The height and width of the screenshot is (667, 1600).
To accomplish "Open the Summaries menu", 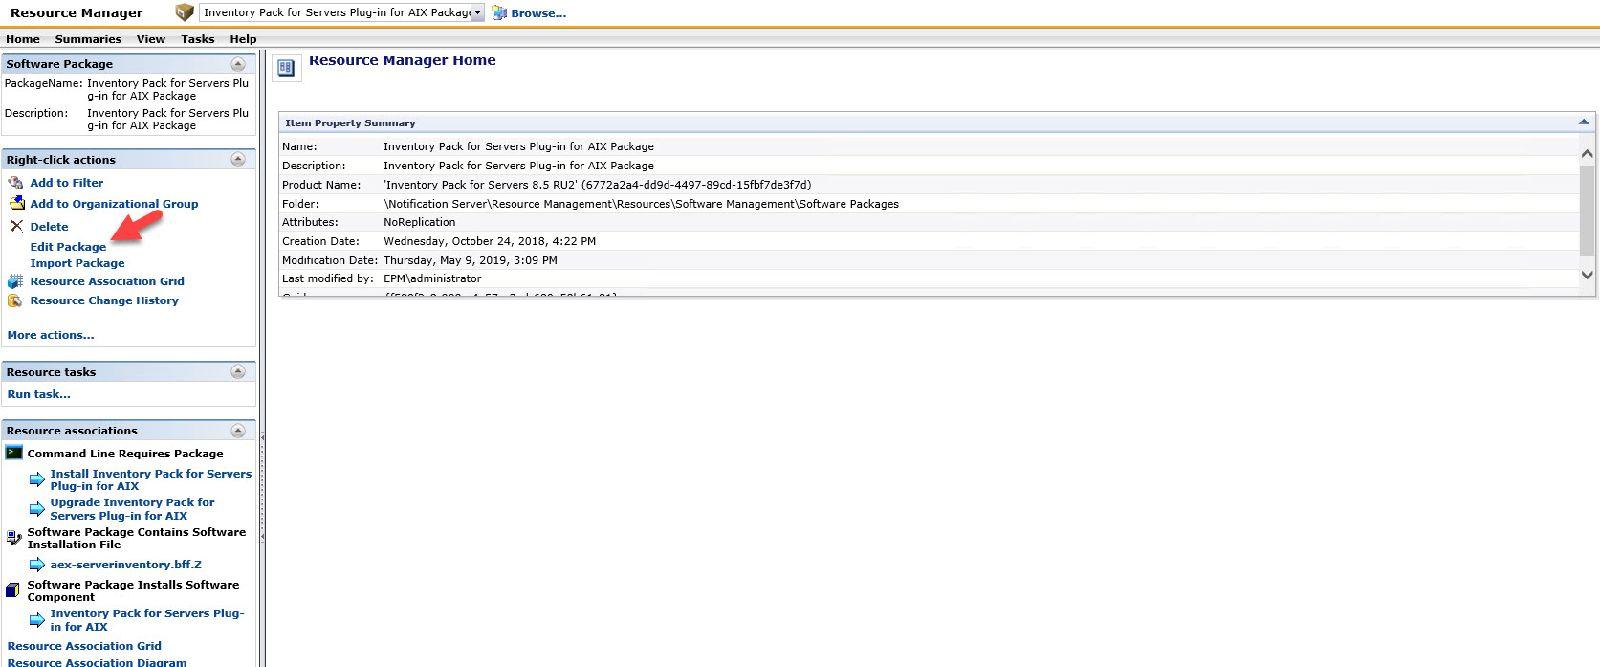I will 88,39.
